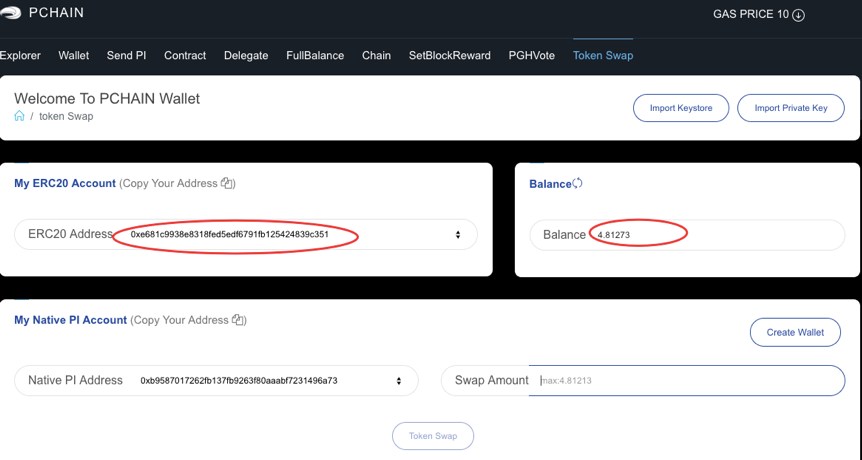Go to the PGHVote tab
Viewport: 862px width, 460px height.
pos(532,56)
